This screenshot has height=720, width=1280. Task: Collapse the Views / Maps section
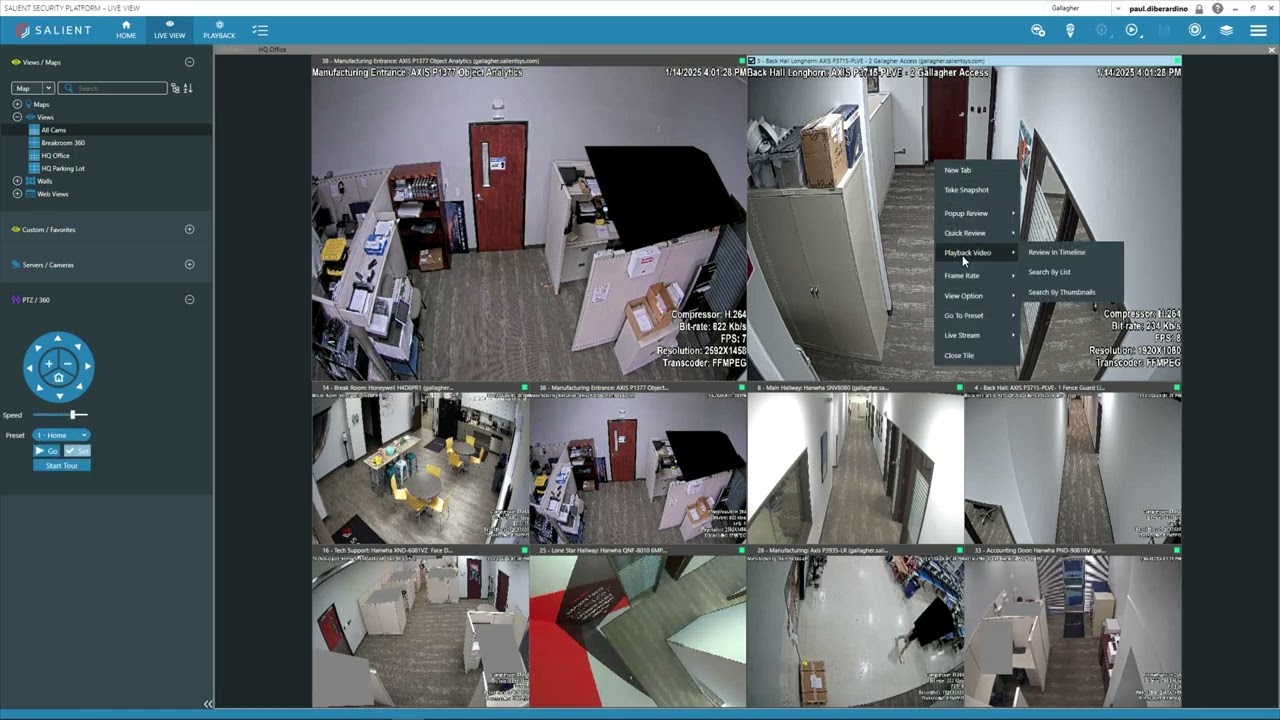tap(189, 62)
